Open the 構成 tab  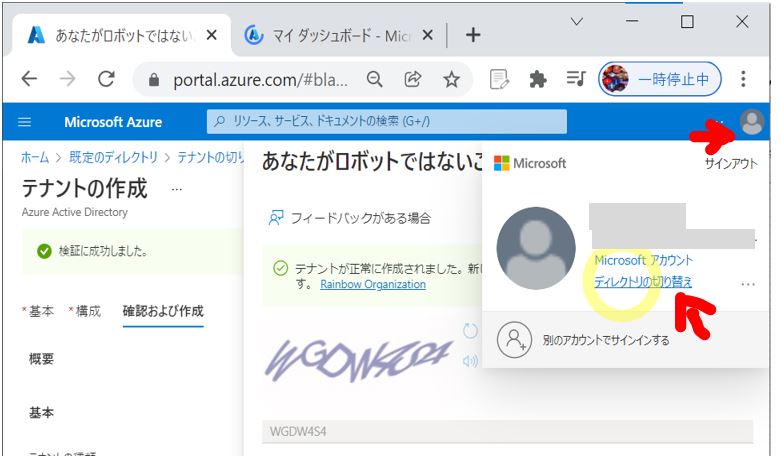click(88, 311)
